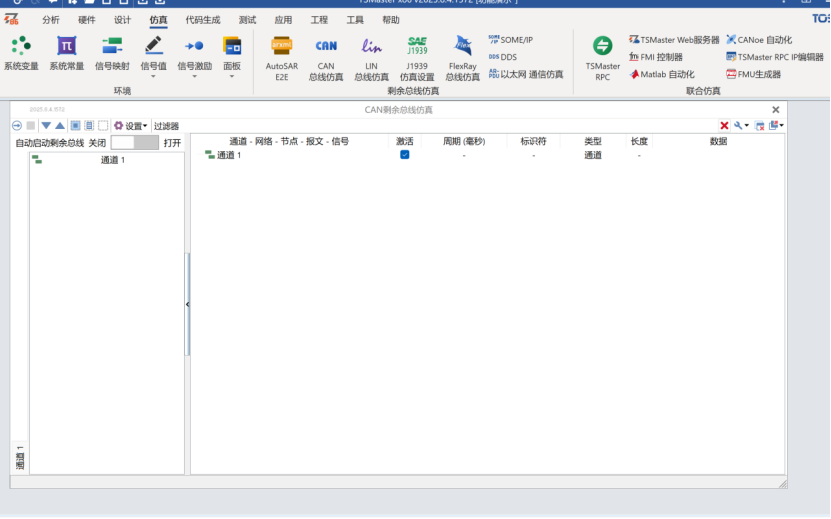Click the blue wrench tool icon
Viewport: 831px width, 519px height.
pos(738,126)
